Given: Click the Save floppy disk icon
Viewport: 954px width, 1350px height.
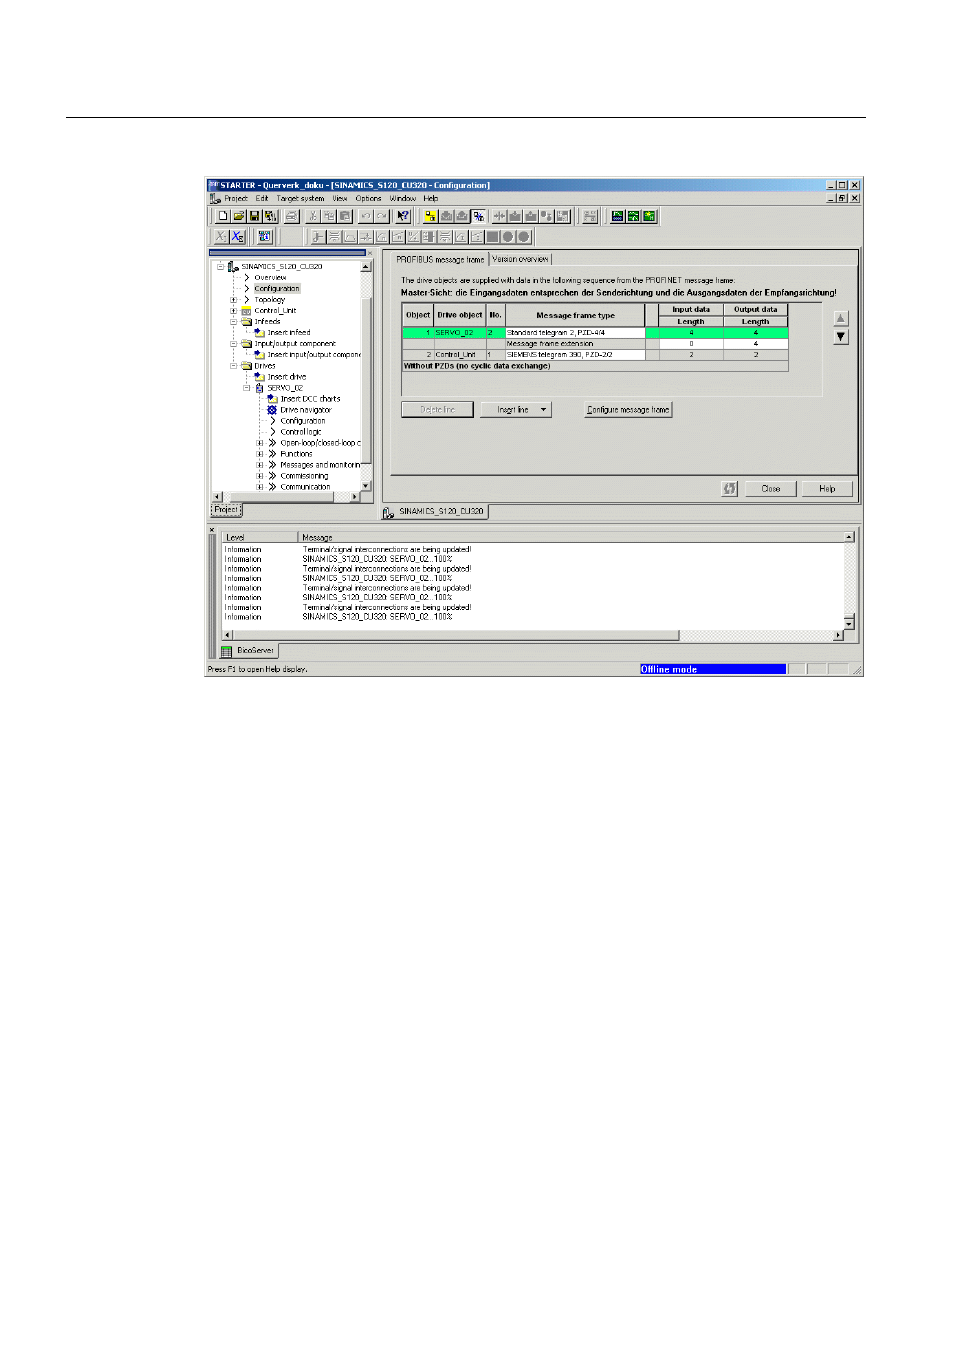Looking at the screenshot, I should coord(254,216).
